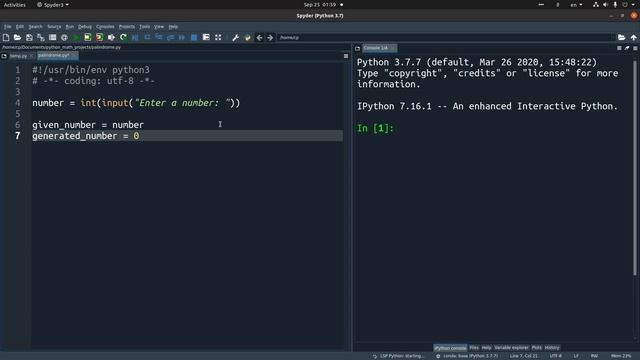Open the PYTHONPATH manager

coord(247,38)
